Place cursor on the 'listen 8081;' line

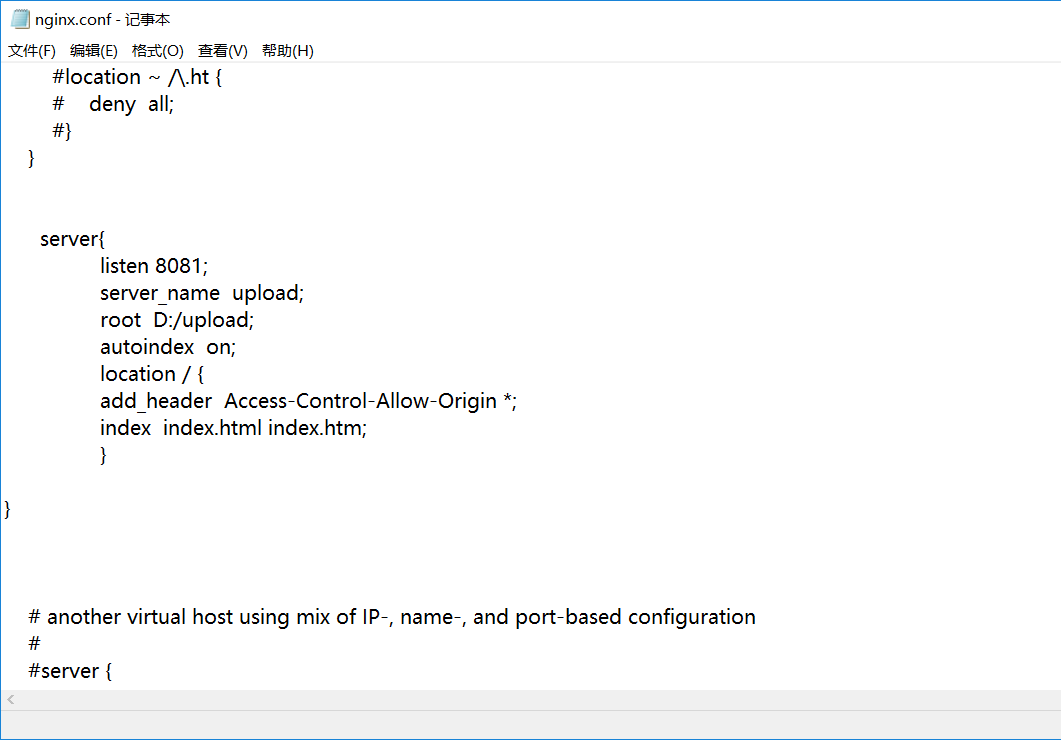coord(154,266)
